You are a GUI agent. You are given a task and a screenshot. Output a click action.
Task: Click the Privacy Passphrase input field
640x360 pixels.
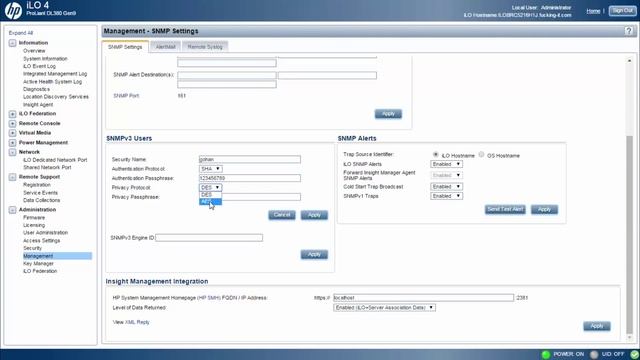(261, 197)
